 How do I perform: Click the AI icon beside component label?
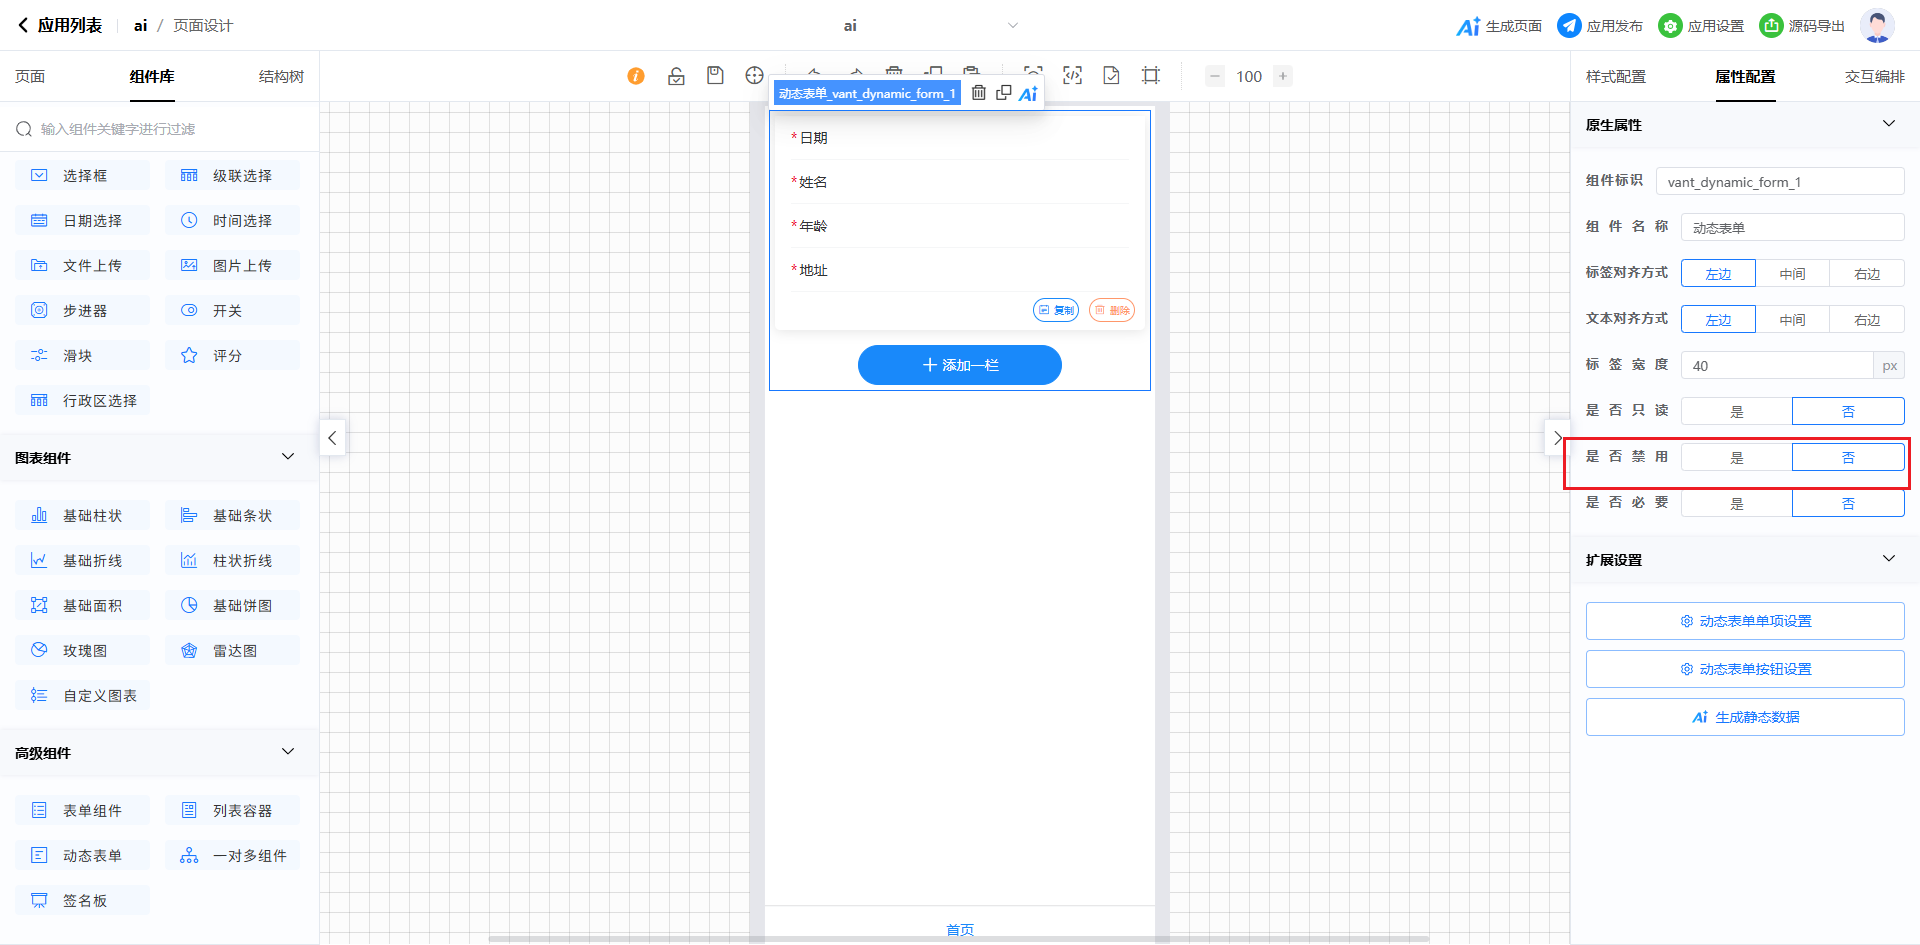(1028, 94)
